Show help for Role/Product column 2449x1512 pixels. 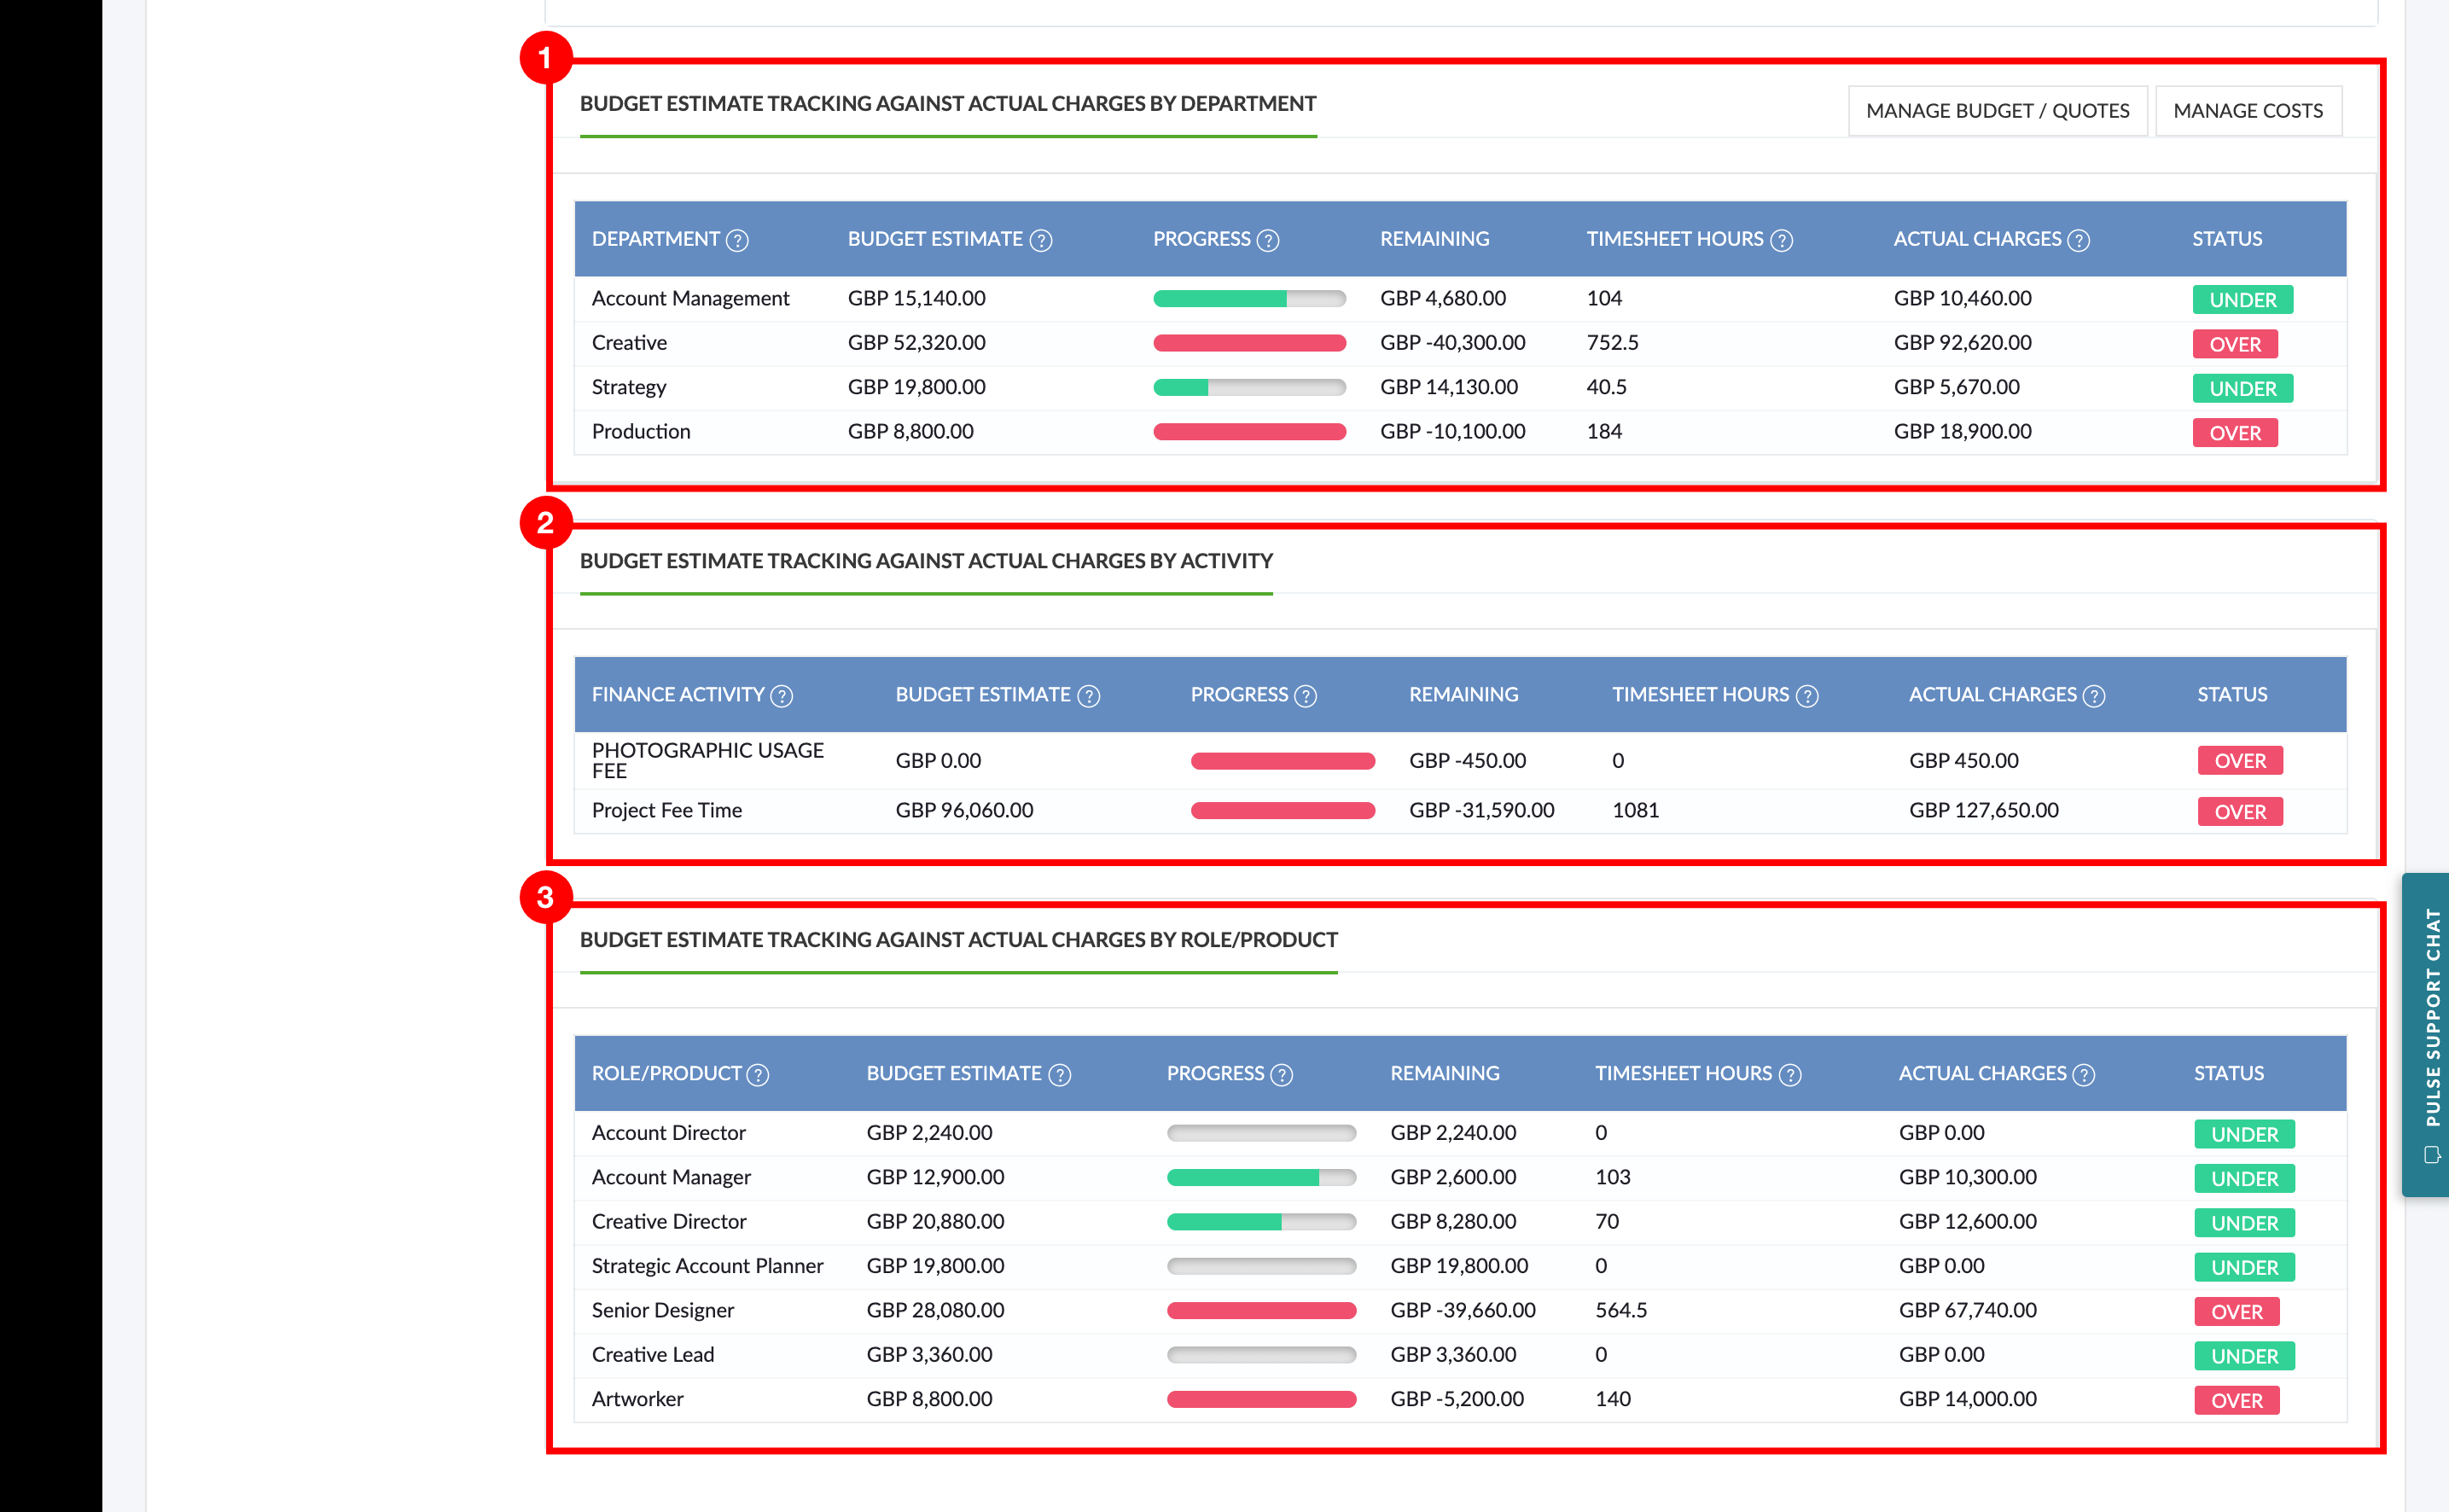coord(758,1075)
